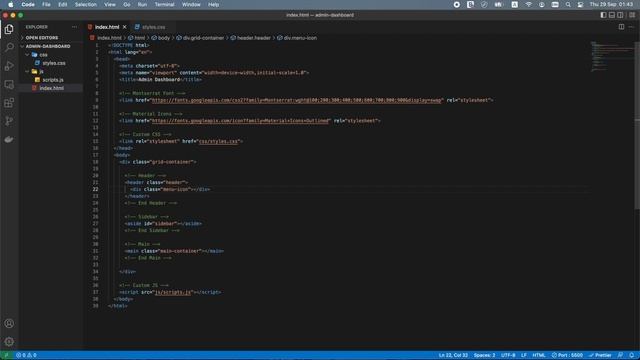Image resolution: width=640 pixels, height=360 pixels.
Task: Select the index.html editor tab
Action: (x=107, y=27)
